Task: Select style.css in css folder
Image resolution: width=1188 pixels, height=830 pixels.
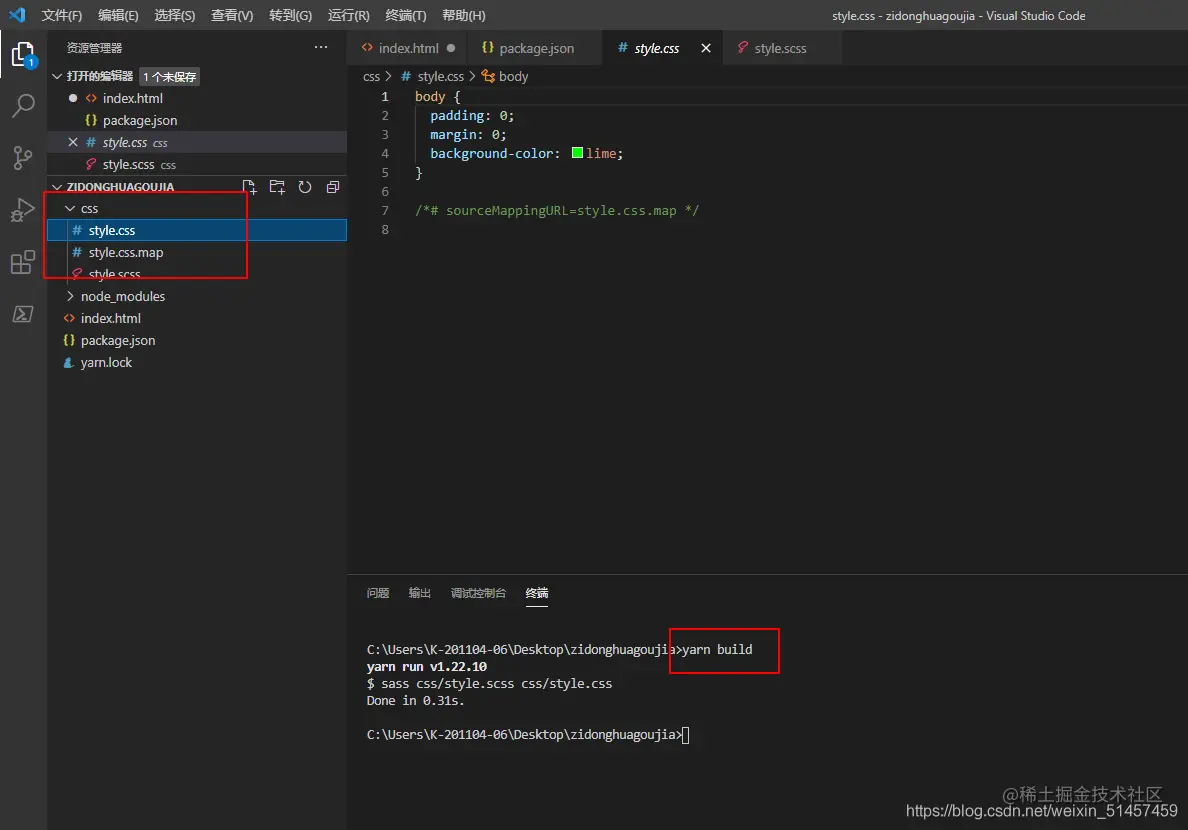Action: click(197, 230)
